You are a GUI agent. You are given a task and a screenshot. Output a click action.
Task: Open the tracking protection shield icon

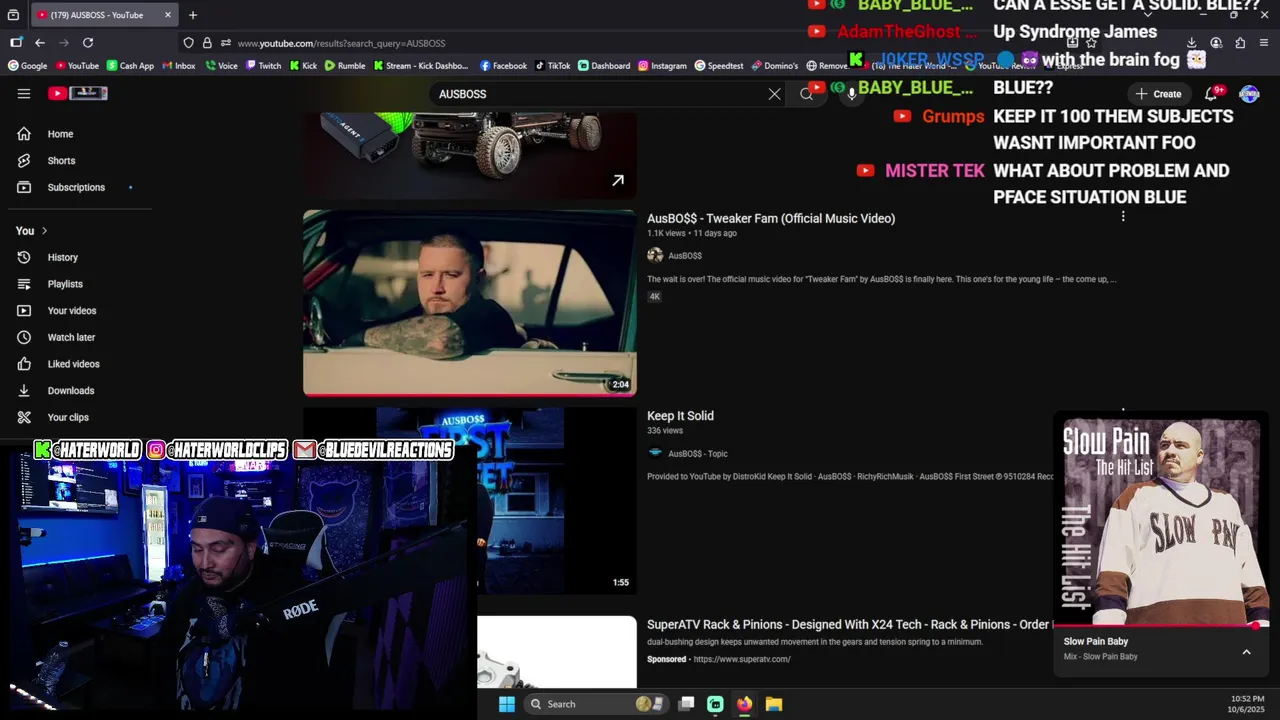188,43
